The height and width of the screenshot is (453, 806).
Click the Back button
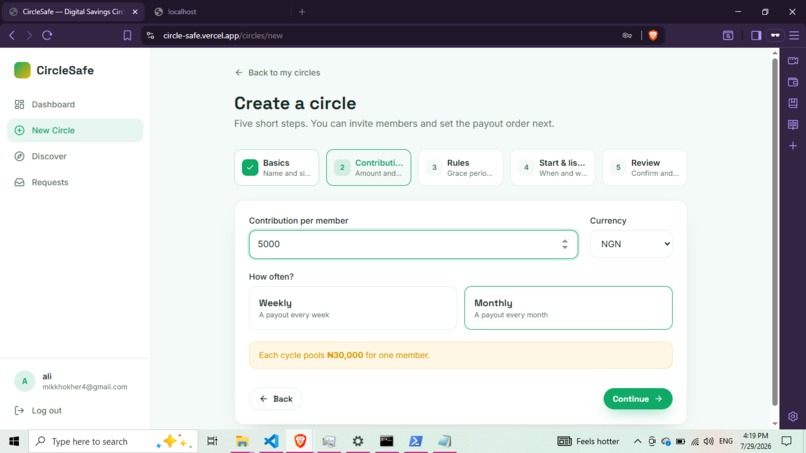coord(276,399)
